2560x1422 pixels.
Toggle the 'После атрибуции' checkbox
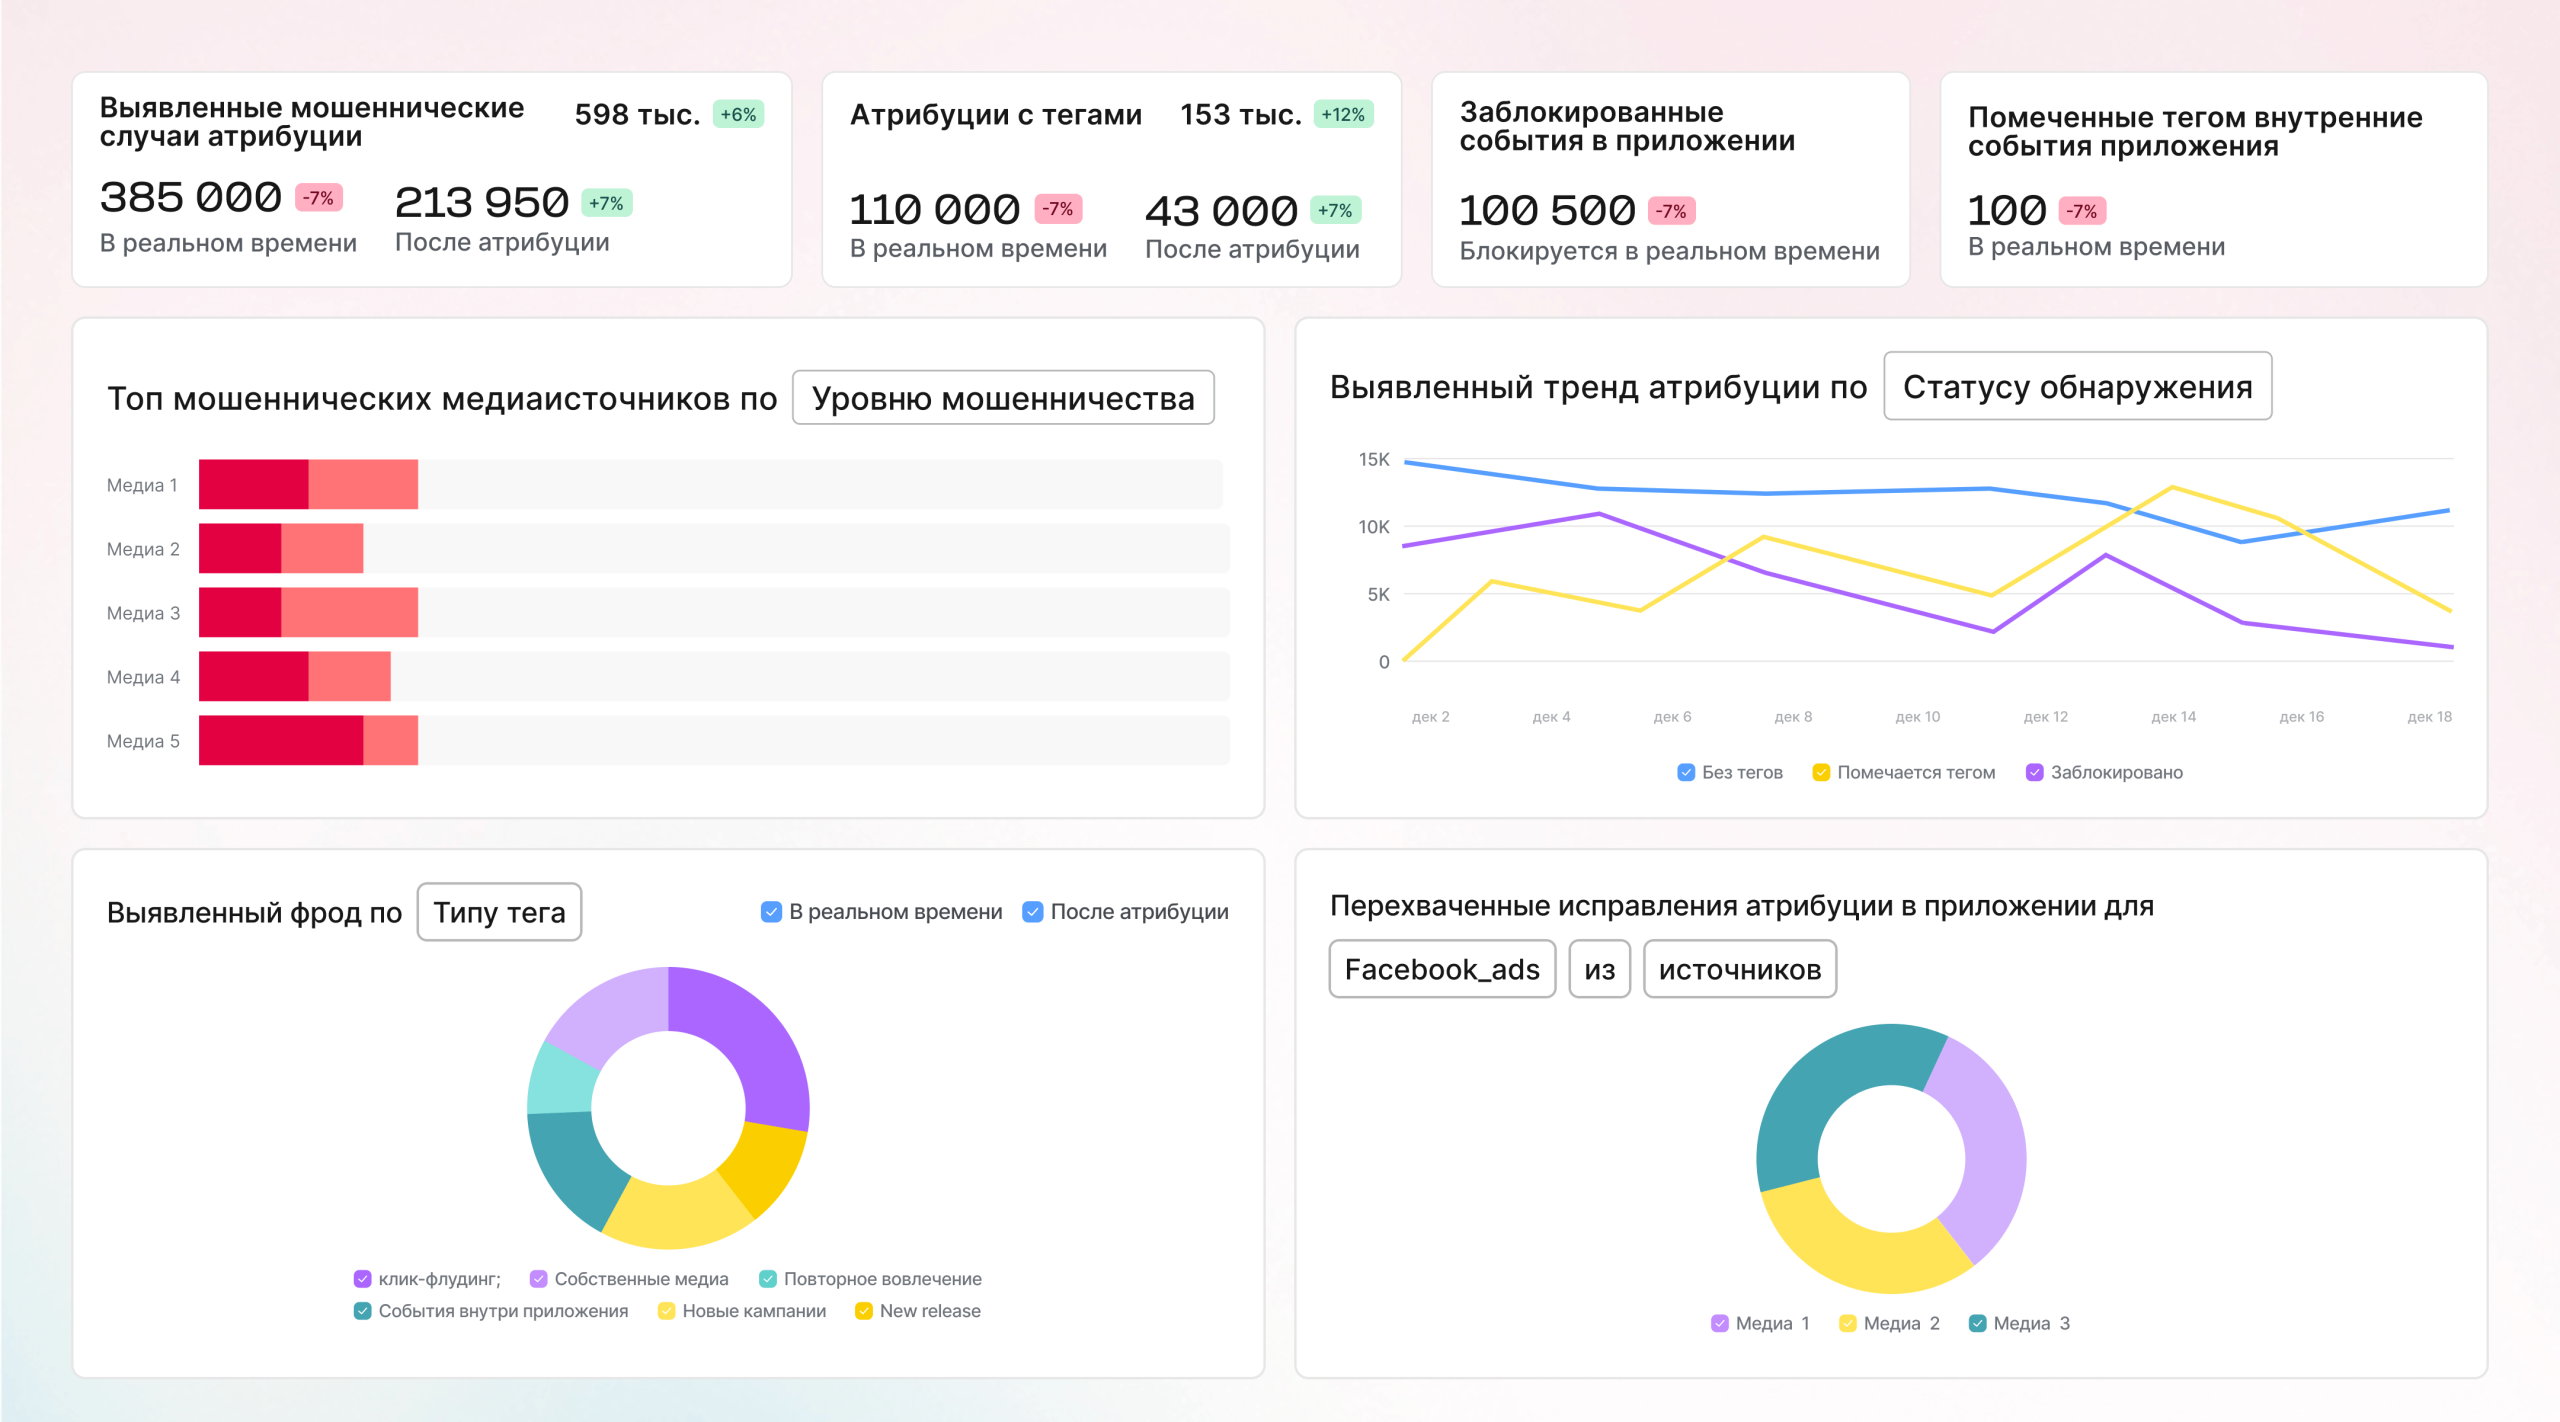1033,912
